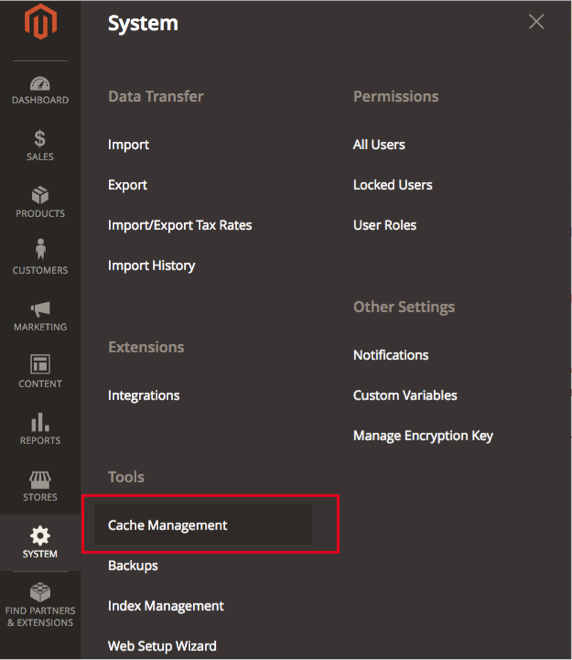This screenshot has height=660, width=572.
Task: Open Marketing megaphone icon
Action: click(x=40, y=309)
